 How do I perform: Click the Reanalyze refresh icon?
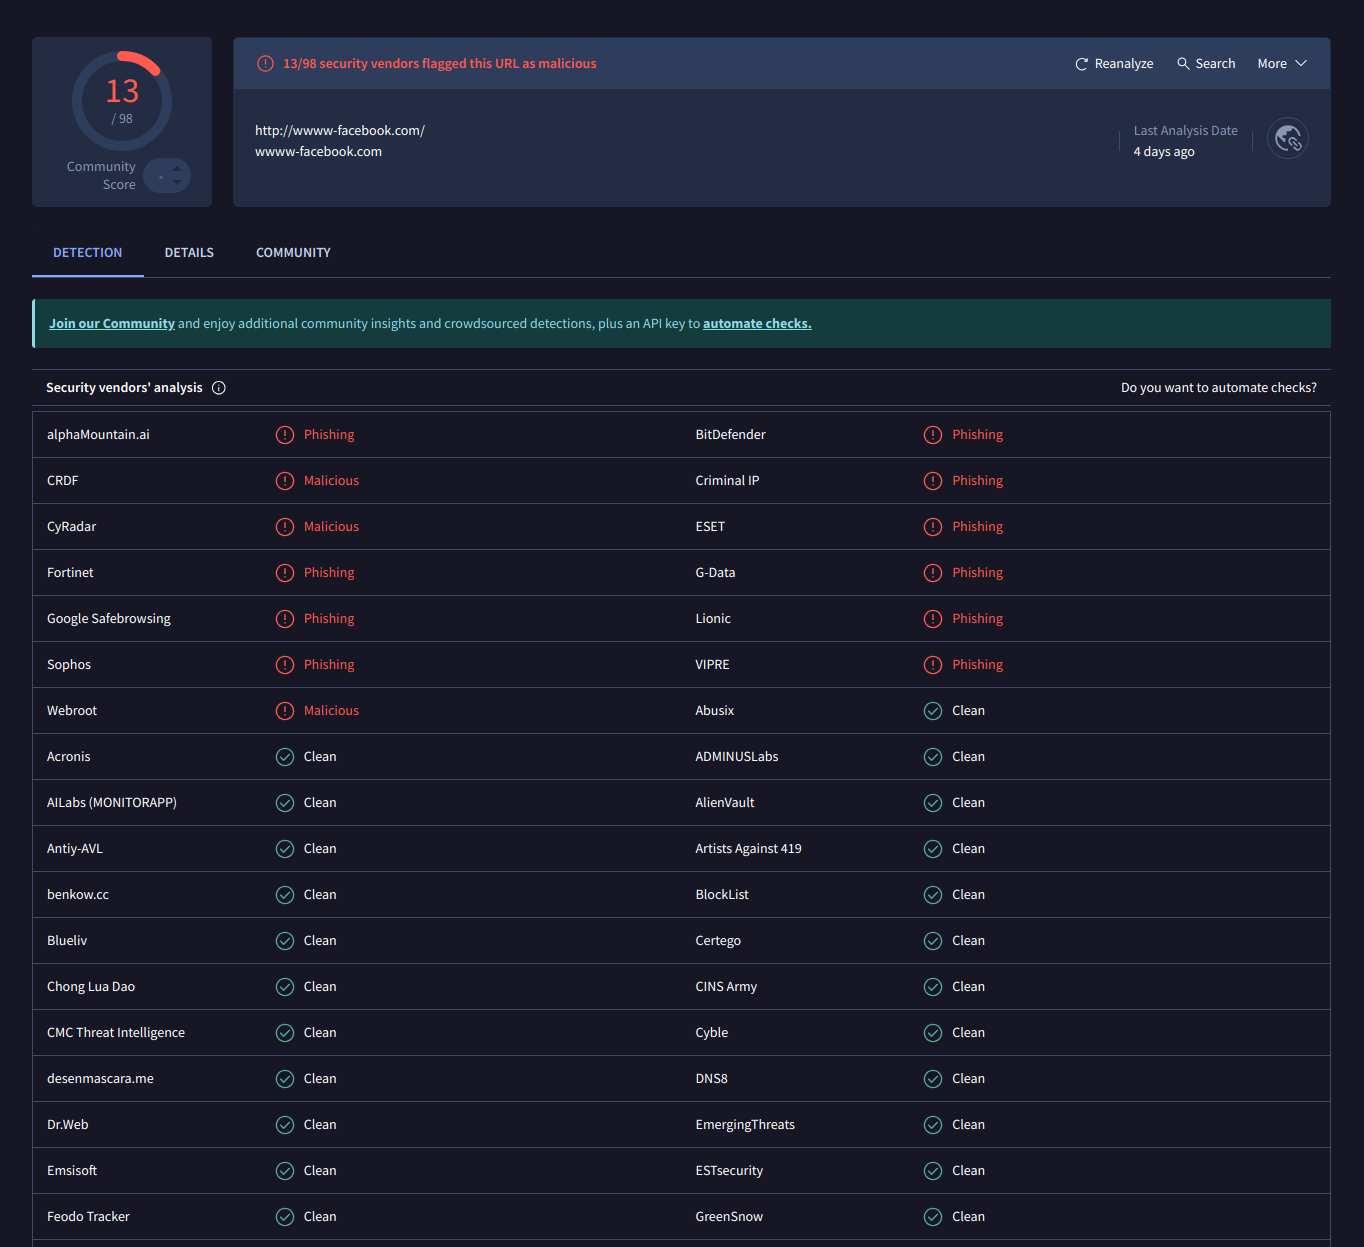tap(1081, 64)
